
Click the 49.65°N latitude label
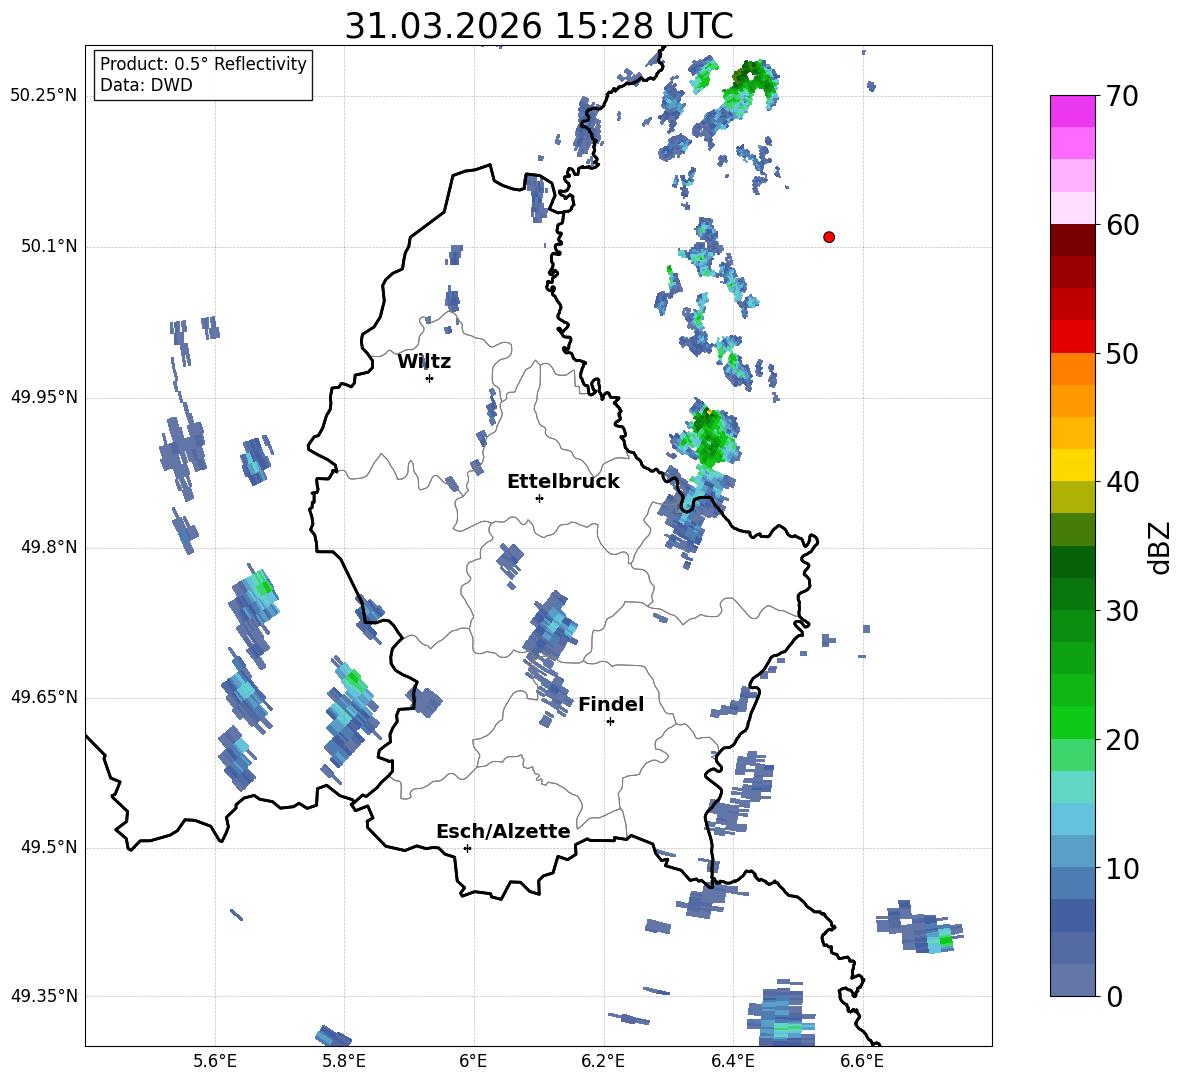[44, 696]
